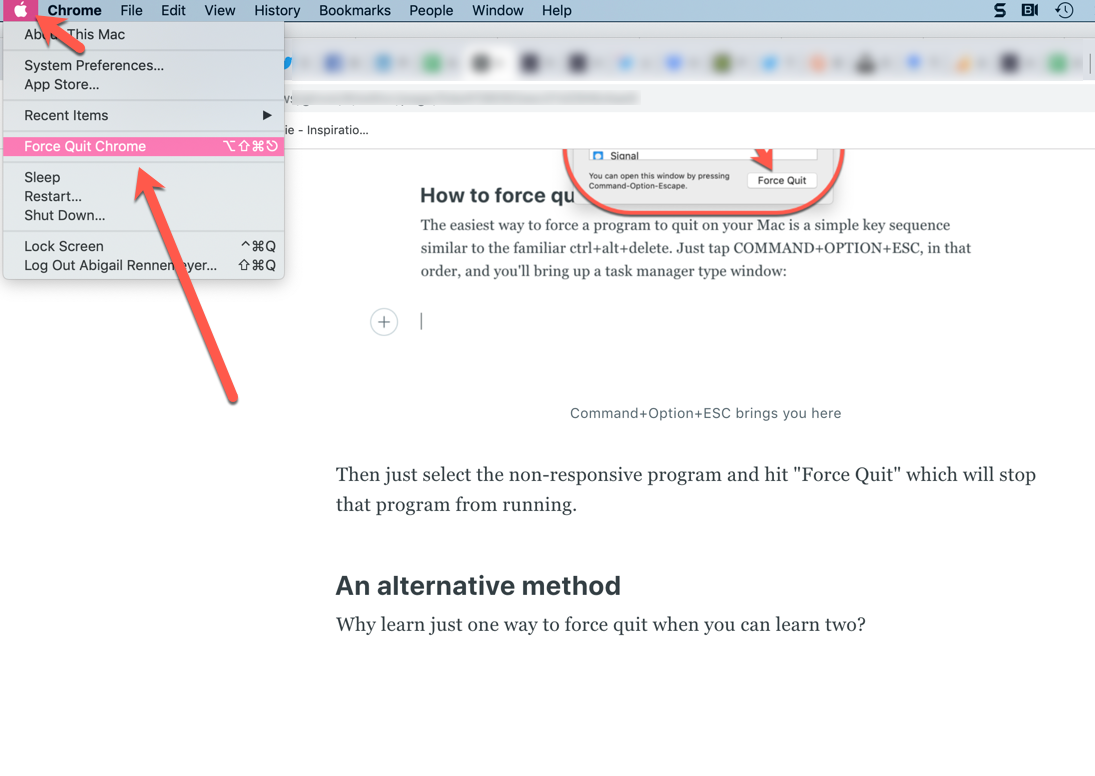Select Log Out Abigail menu entry

(143, 265)
